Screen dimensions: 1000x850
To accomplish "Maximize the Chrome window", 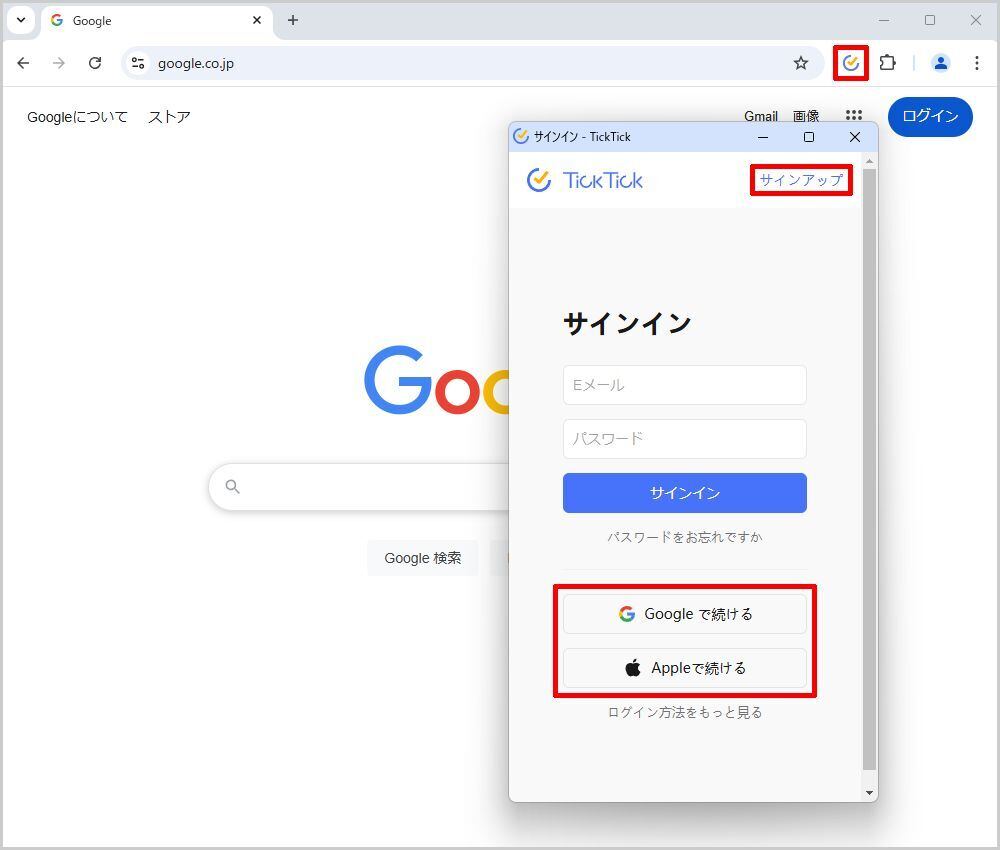I will 930,20.
